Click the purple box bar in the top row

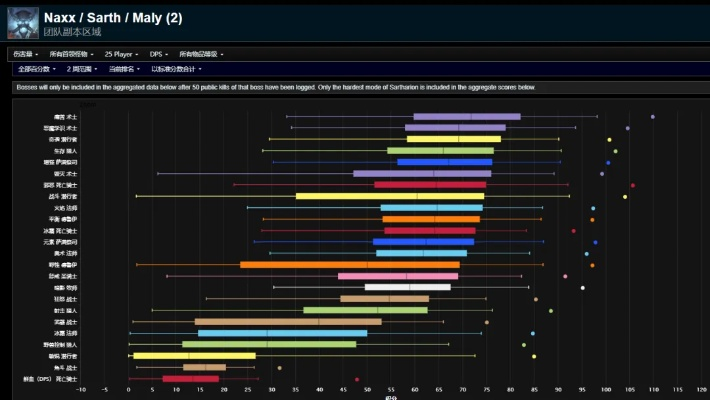click(466, 117)
